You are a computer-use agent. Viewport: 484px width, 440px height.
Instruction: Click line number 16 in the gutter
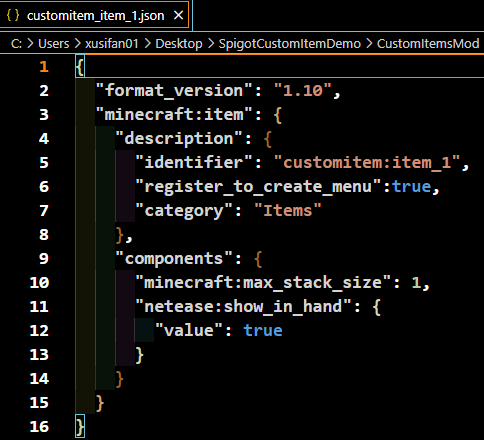tap(39, 427)
